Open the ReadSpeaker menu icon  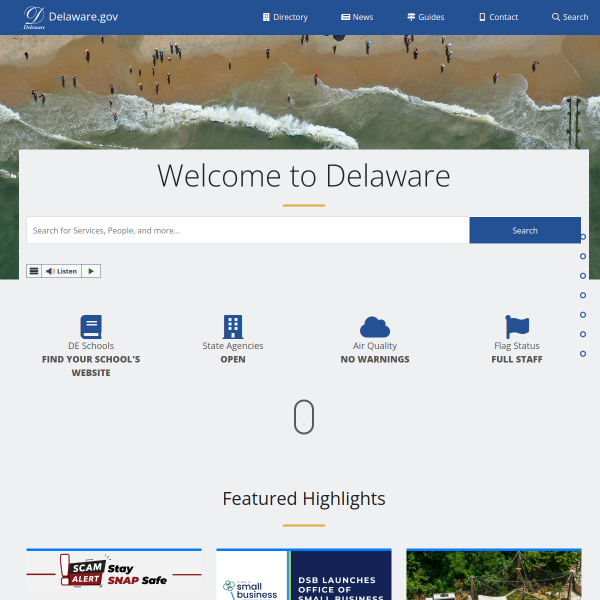coord(34,271)
